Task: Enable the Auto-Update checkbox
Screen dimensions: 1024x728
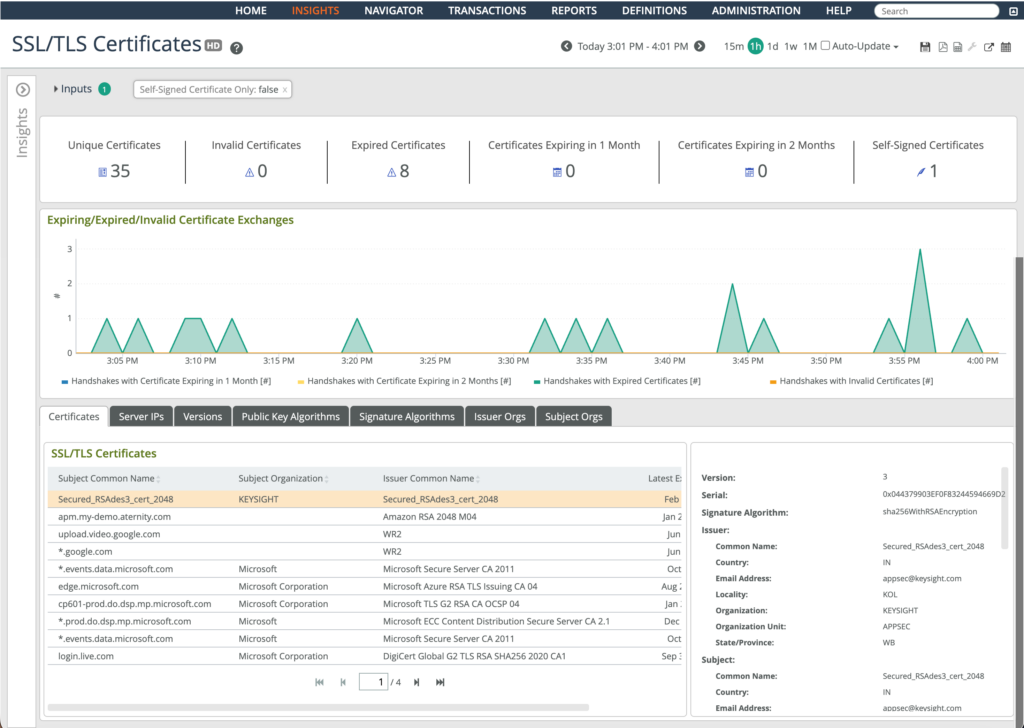Action: pyautogui.click(x=825, y=46)
